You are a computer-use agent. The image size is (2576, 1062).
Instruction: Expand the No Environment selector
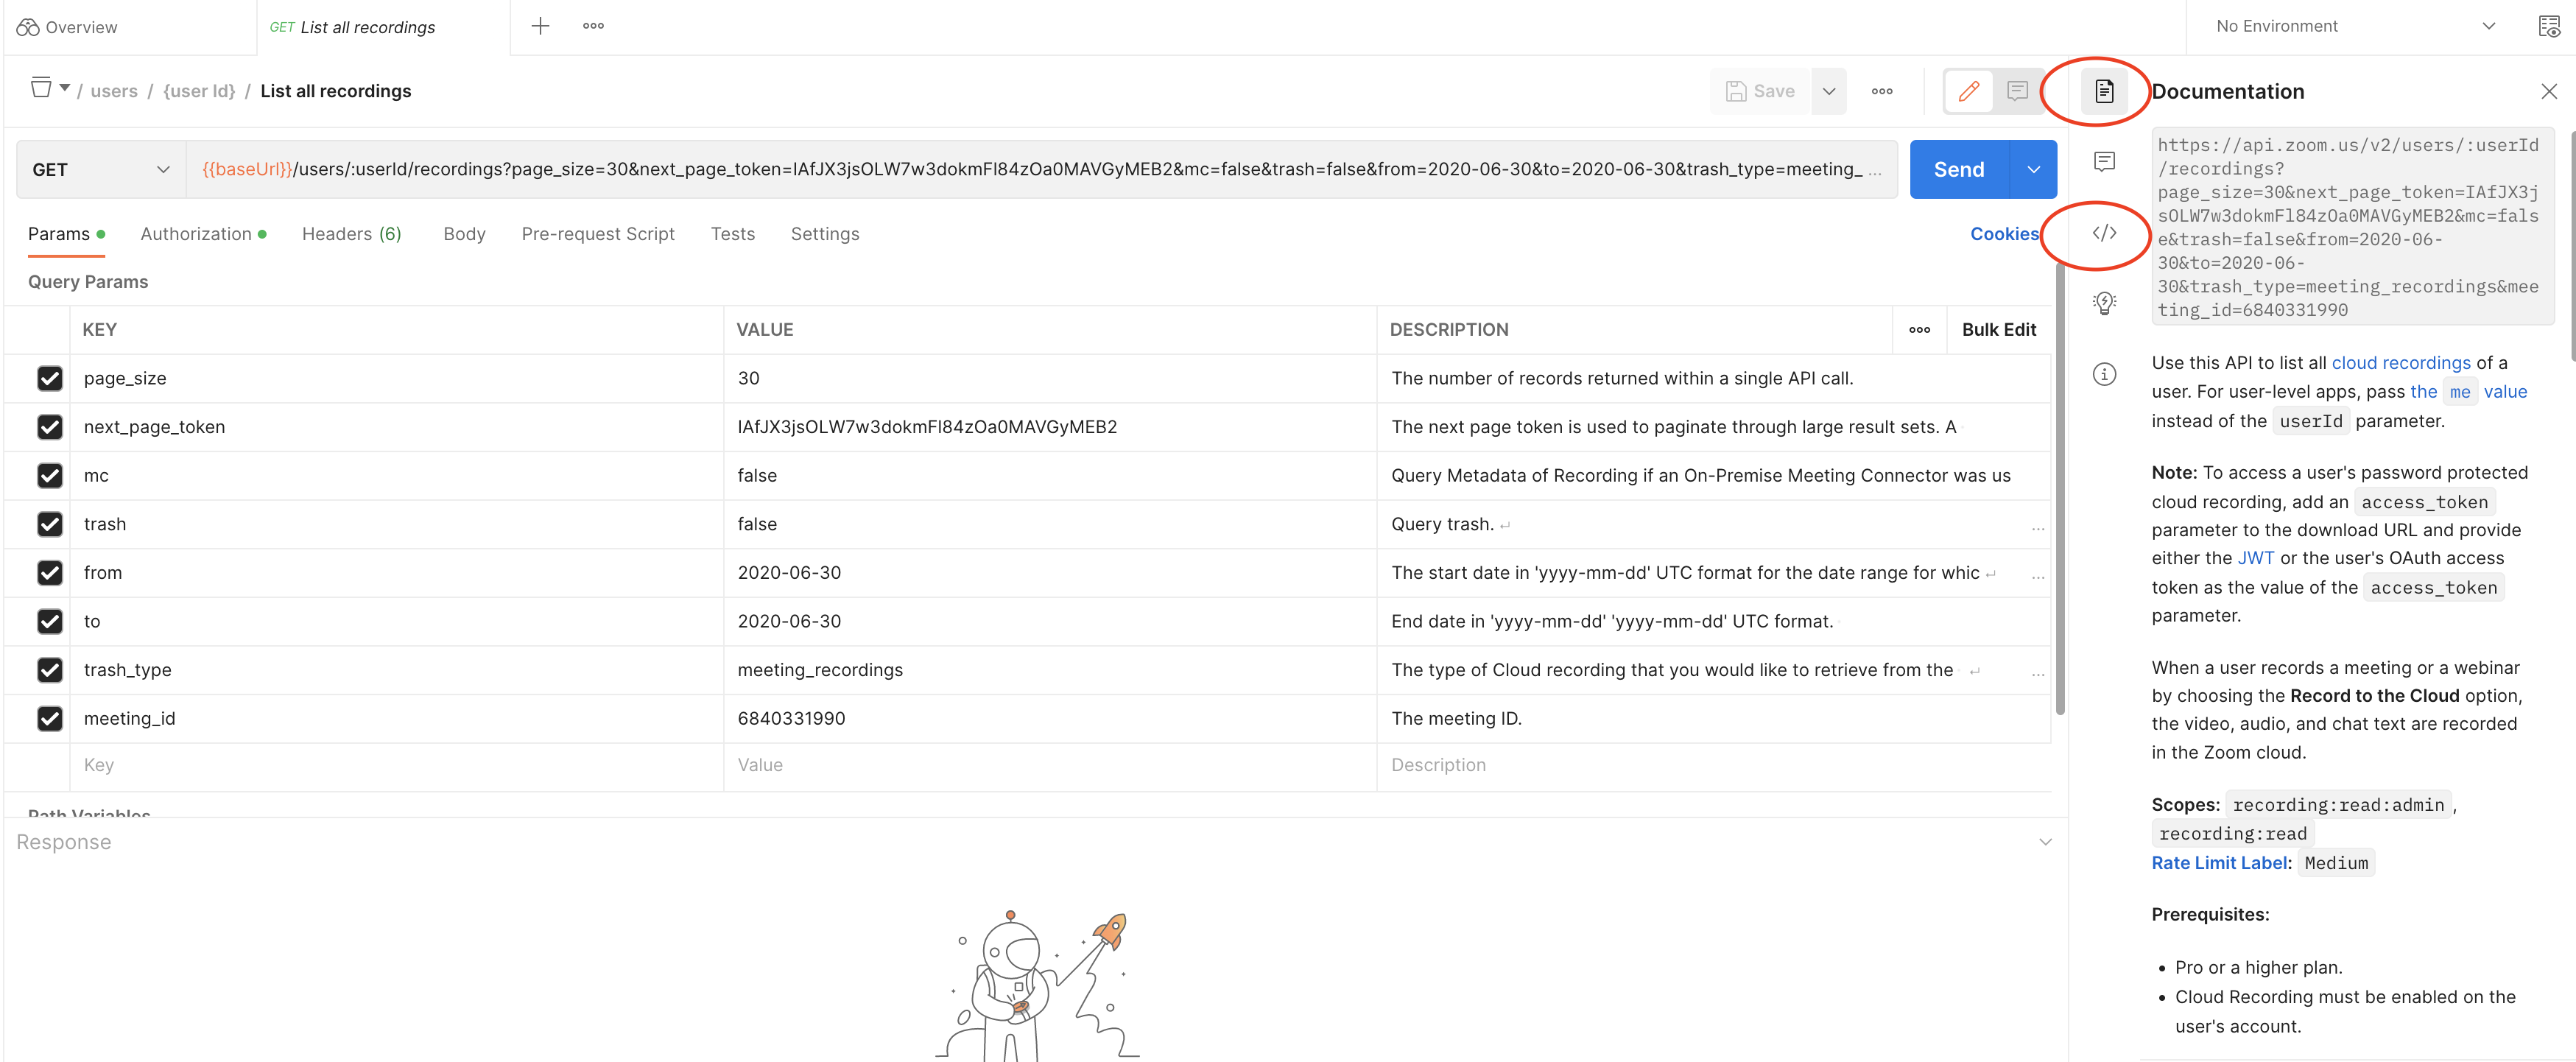pos(2354,26)
